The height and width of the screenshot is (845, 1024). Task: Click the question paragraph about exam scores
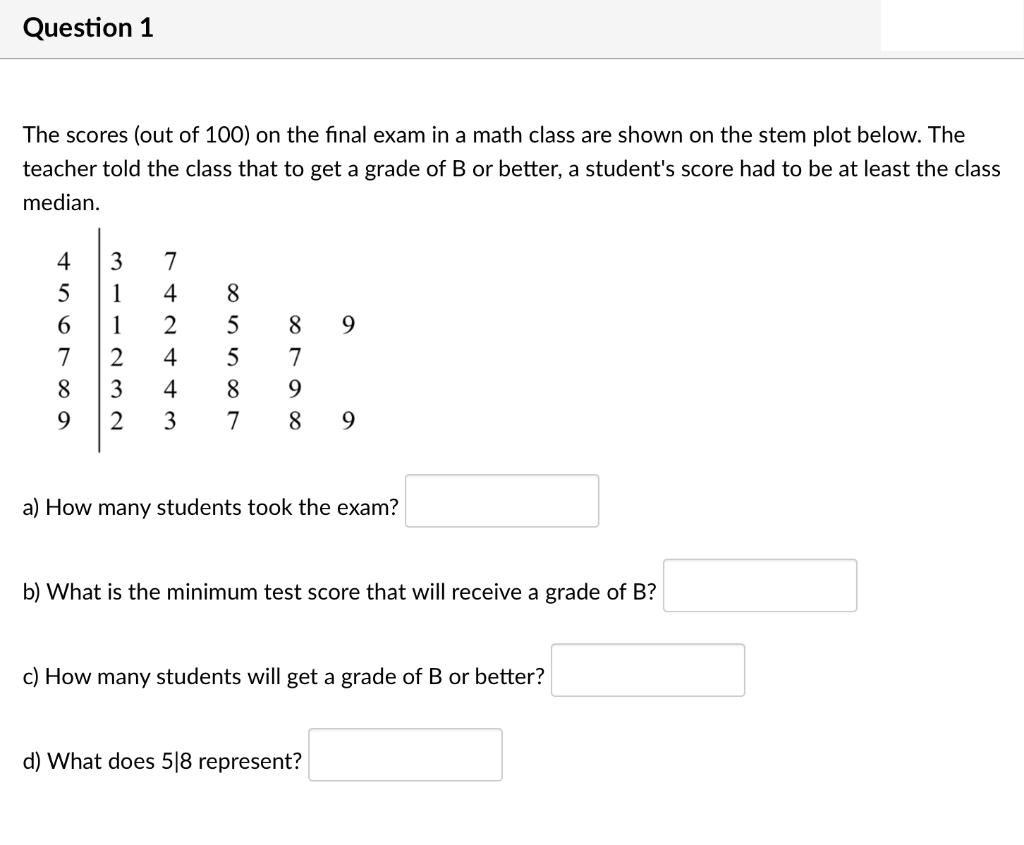[x=500, y=168]
